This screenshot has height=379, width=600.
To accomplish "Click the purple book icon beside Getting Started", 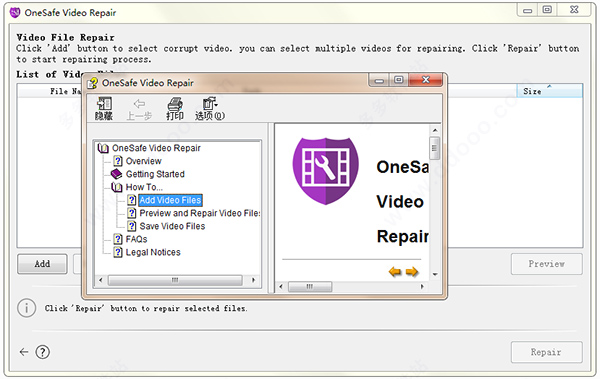I will [x=116, y=174].
